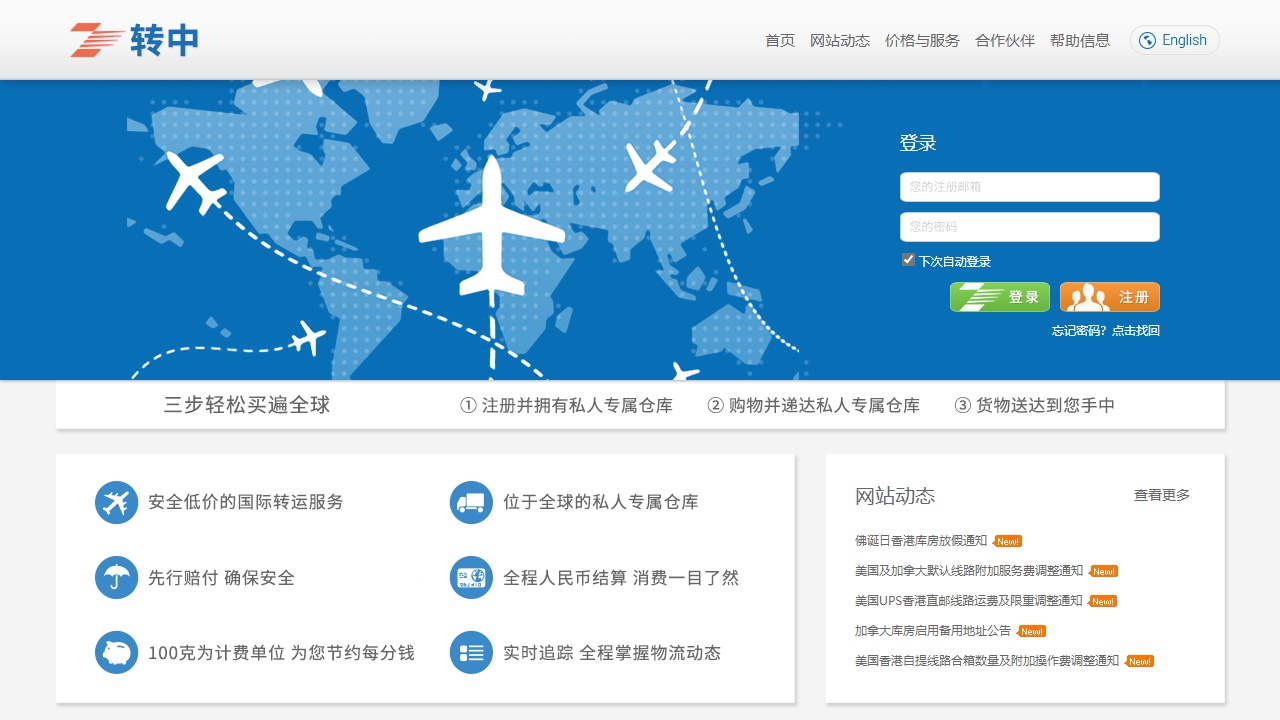Click the 您的密码 password field

tap(1030, 227)
